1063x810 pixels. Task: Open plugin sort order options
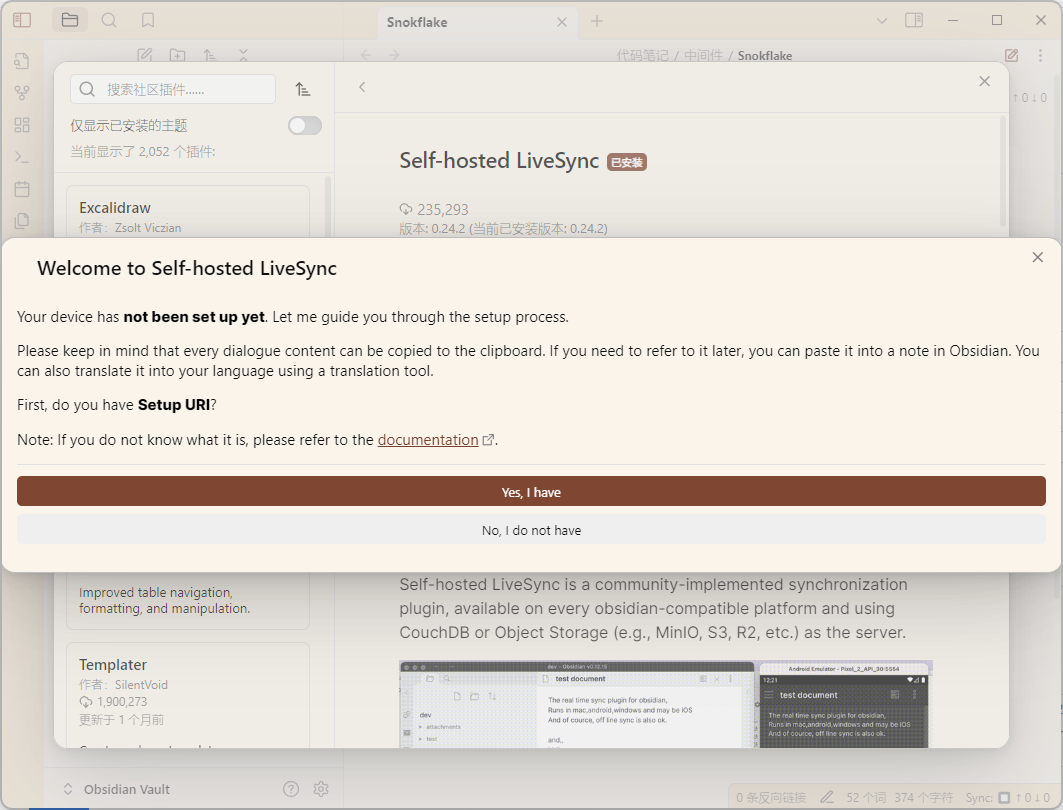coord(303,89)
